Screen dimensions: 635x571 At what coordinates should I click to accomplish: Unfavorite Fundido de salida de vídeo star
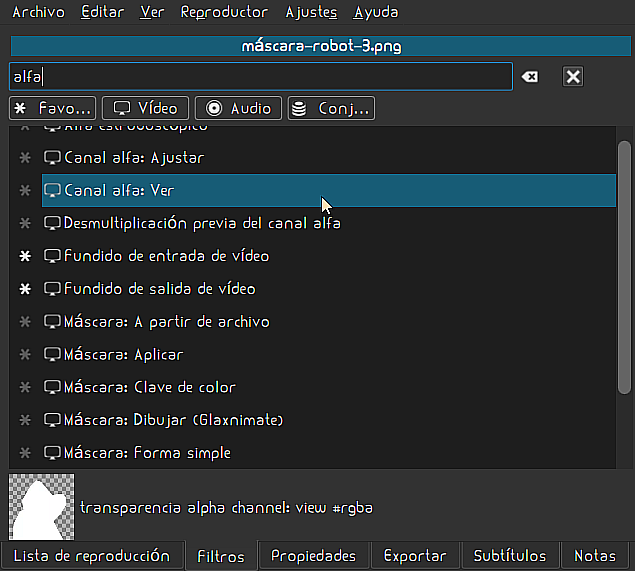(26, 289)
